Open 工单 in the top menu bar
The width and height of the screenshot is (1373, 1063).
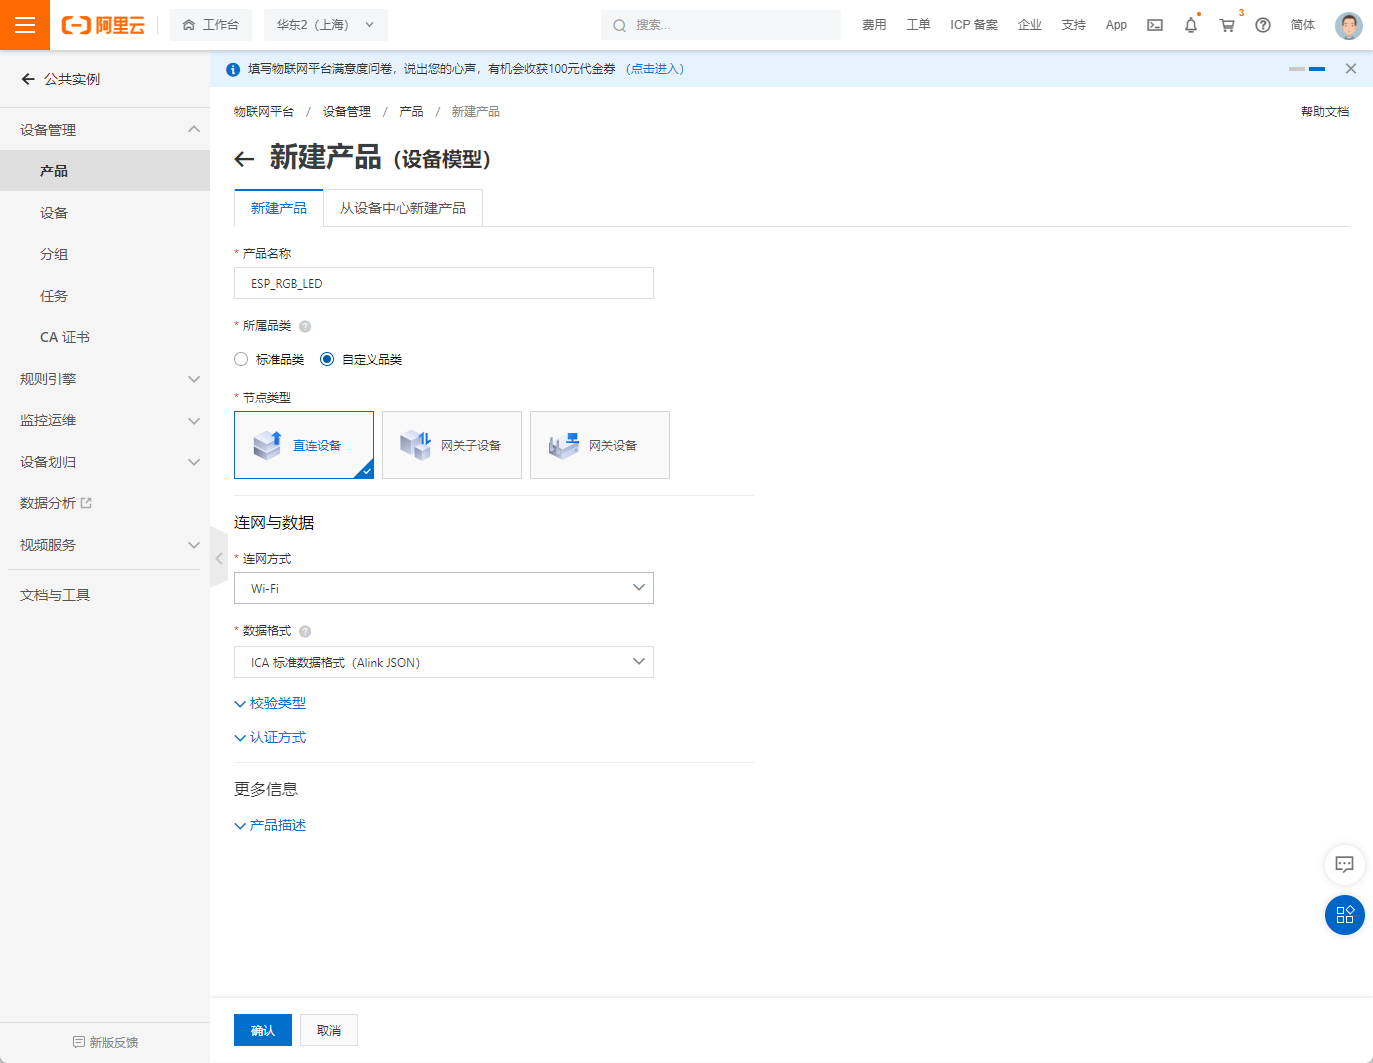[918, 24]
